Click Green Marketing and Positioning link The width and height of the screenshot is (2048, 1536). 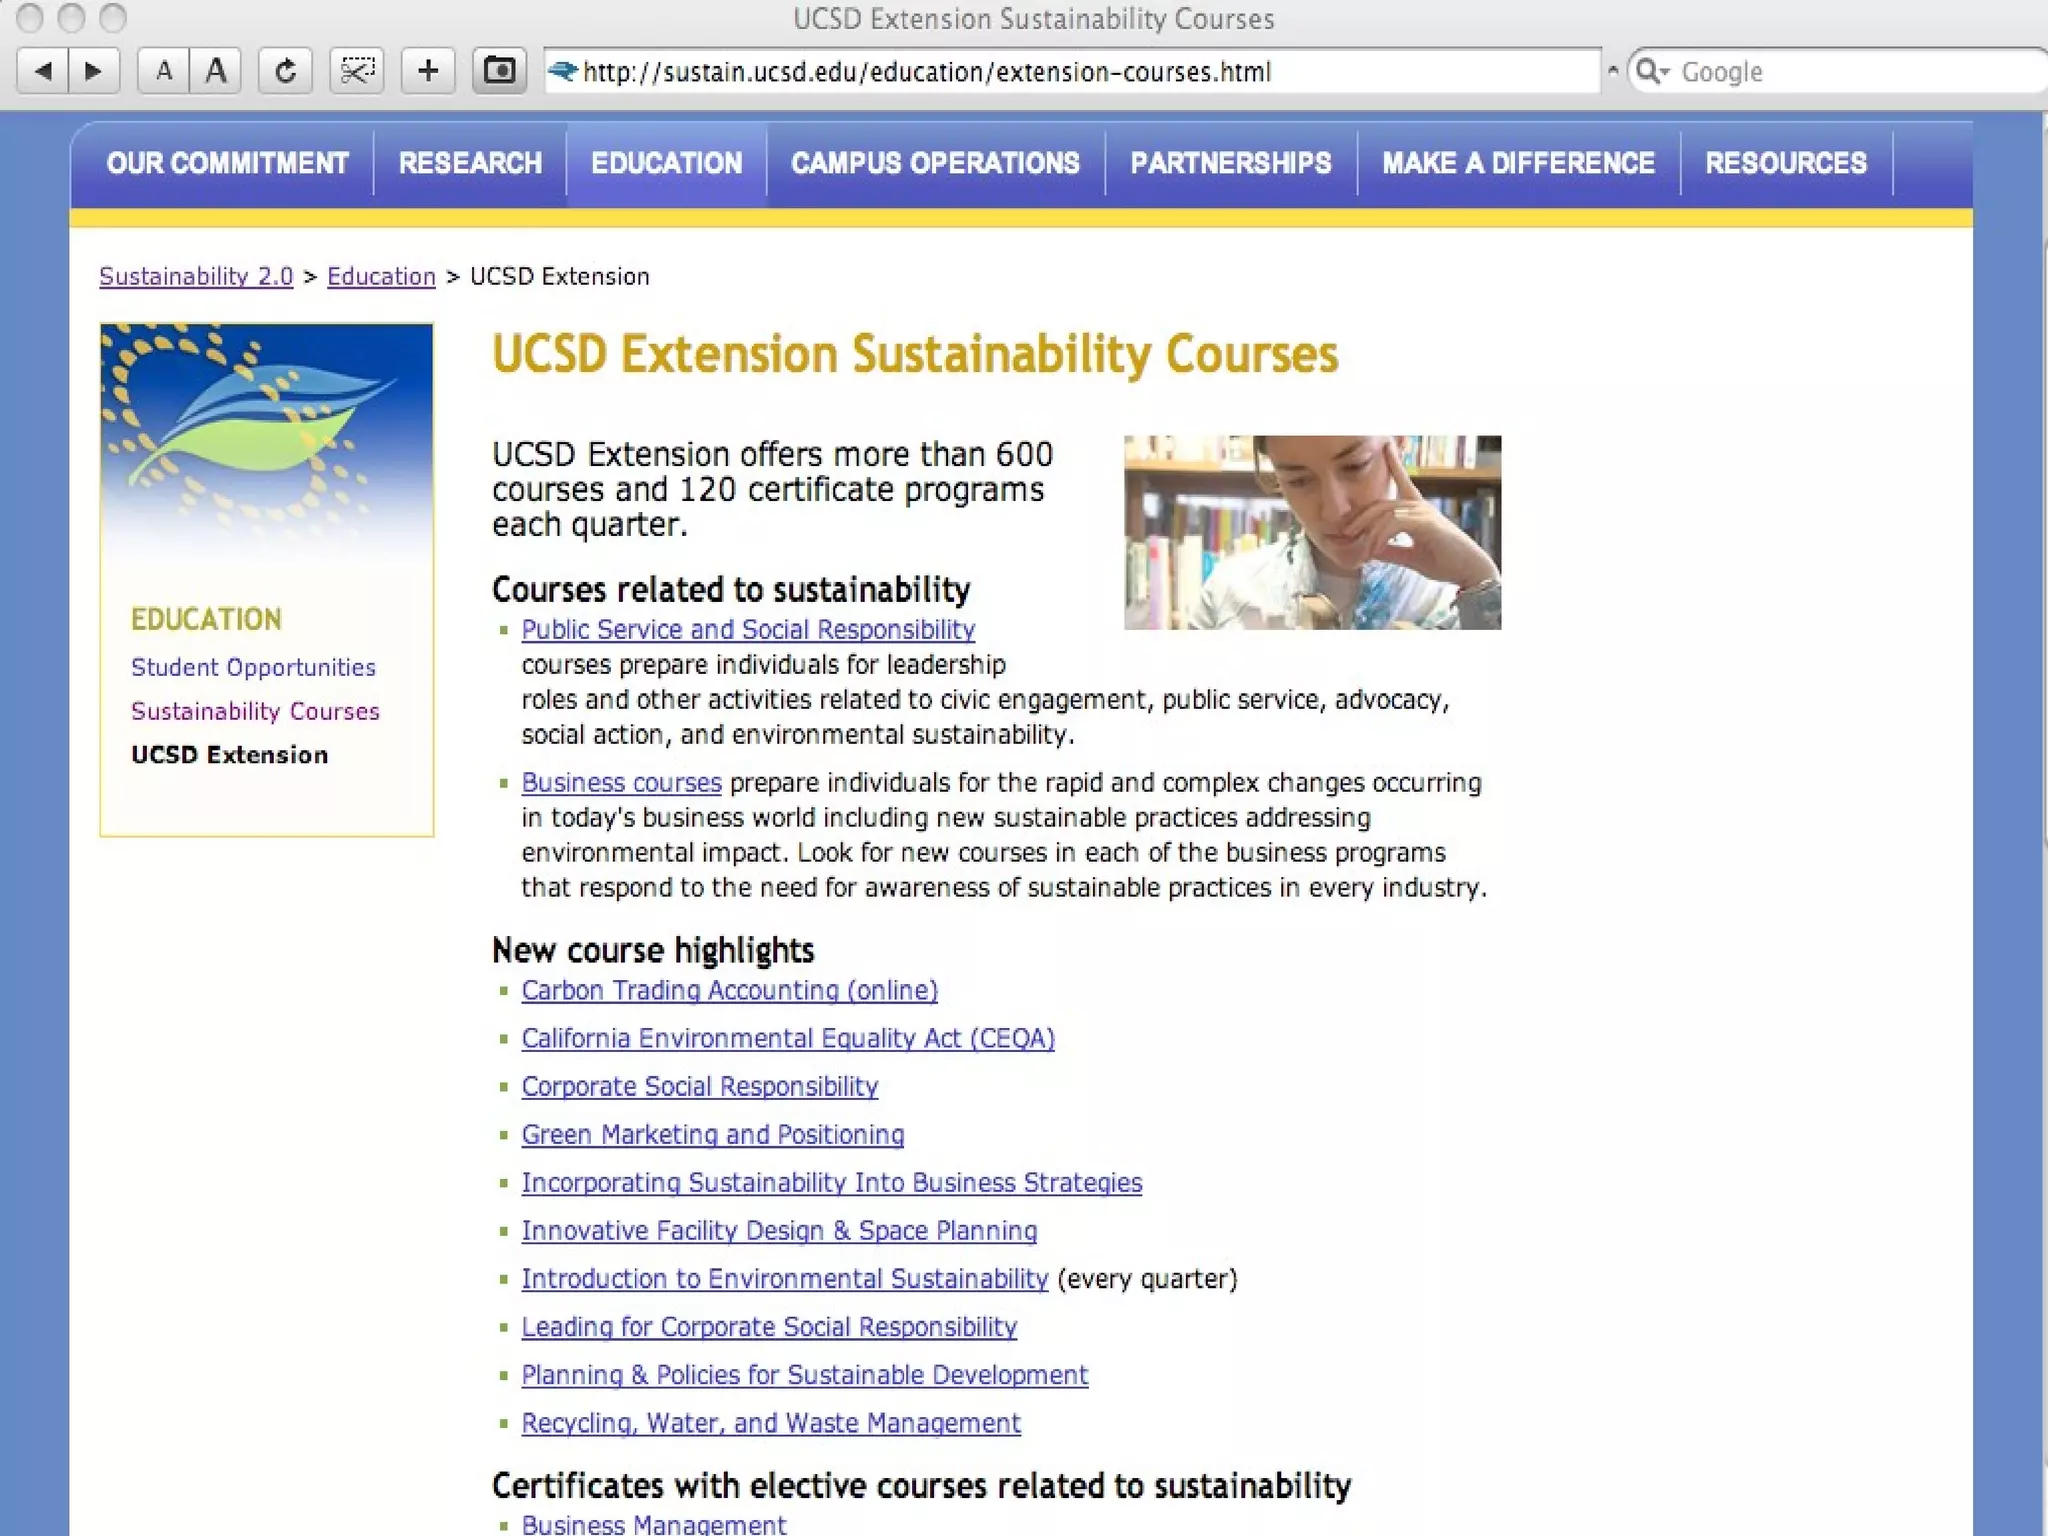click(x=712, y=1134)
